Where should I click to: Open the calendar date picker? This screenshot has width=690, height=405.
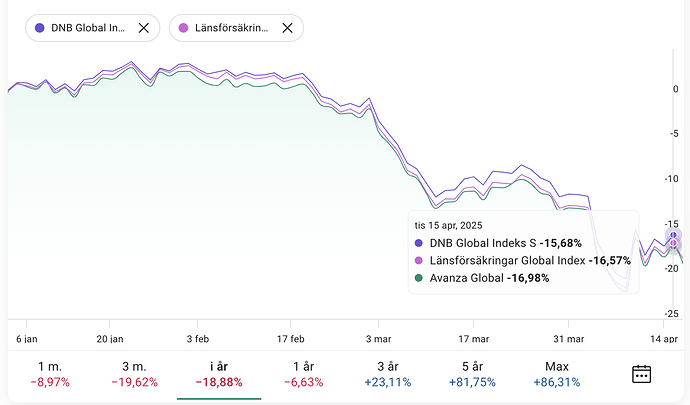(642, 374)
